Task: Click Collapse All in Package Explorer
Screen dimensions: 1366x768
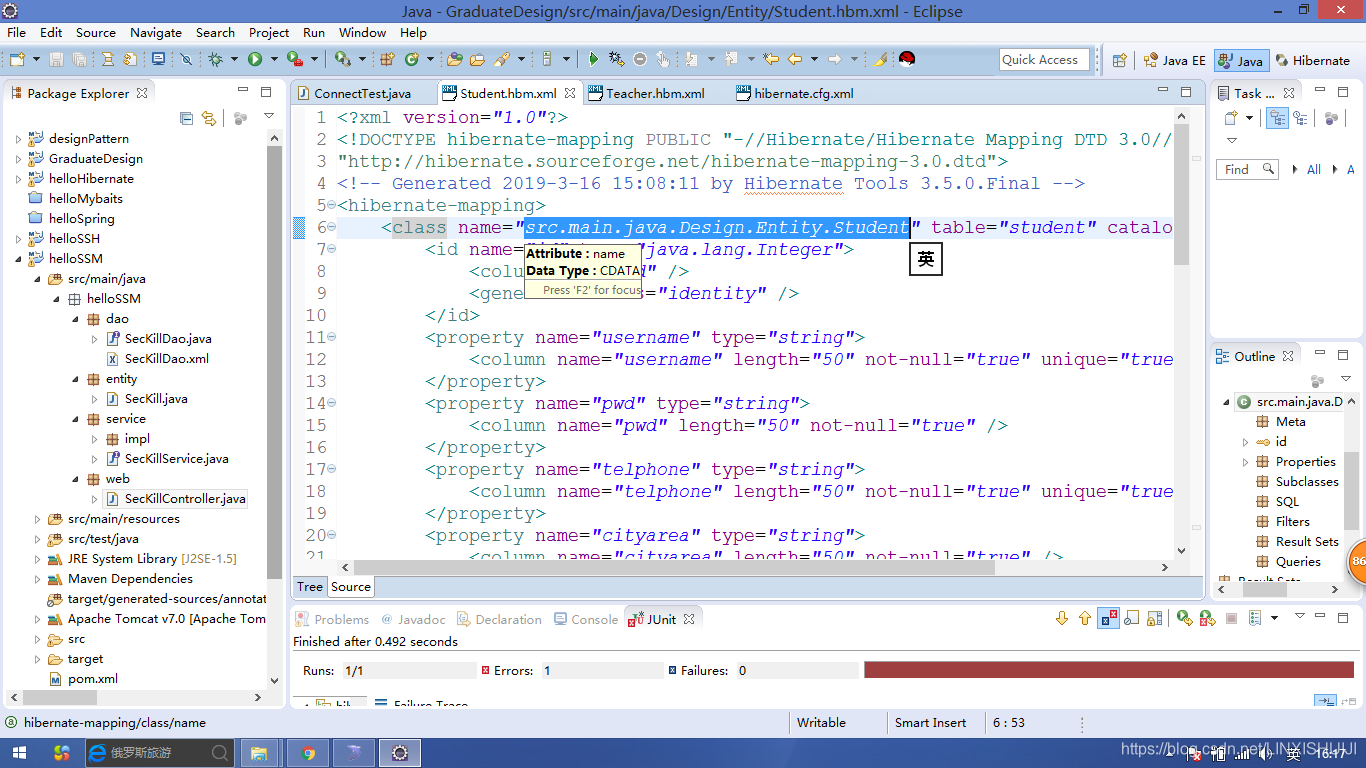Action: point(187,118)
